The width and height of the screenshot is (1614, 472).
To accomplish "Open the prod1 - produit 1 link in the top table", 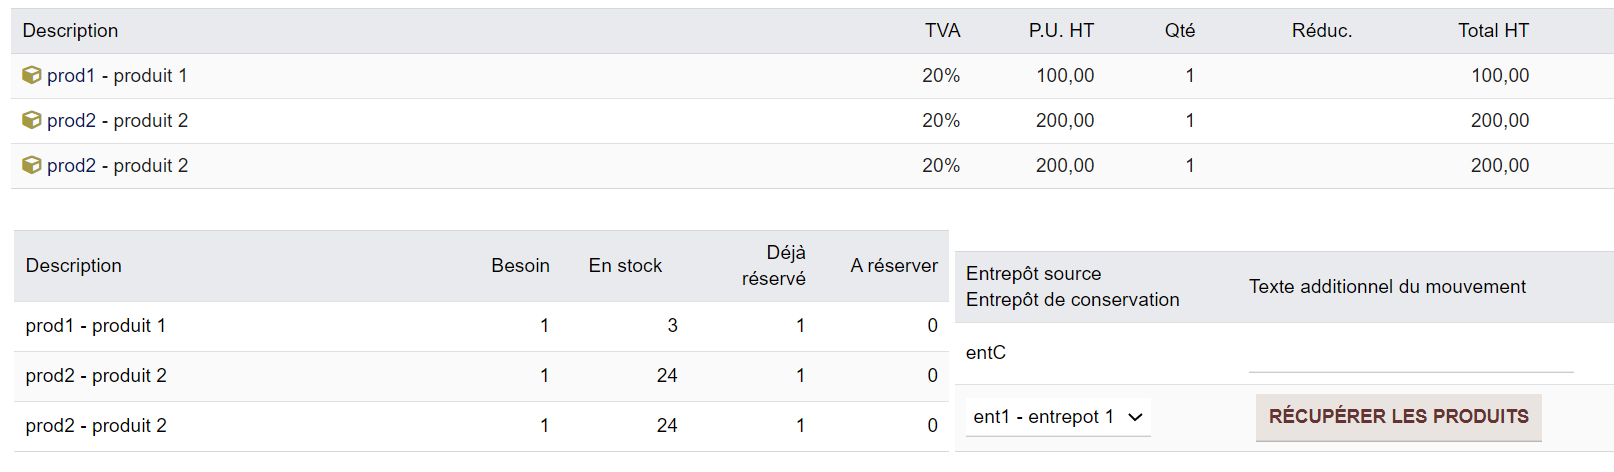I will click(x=117, y=76).
